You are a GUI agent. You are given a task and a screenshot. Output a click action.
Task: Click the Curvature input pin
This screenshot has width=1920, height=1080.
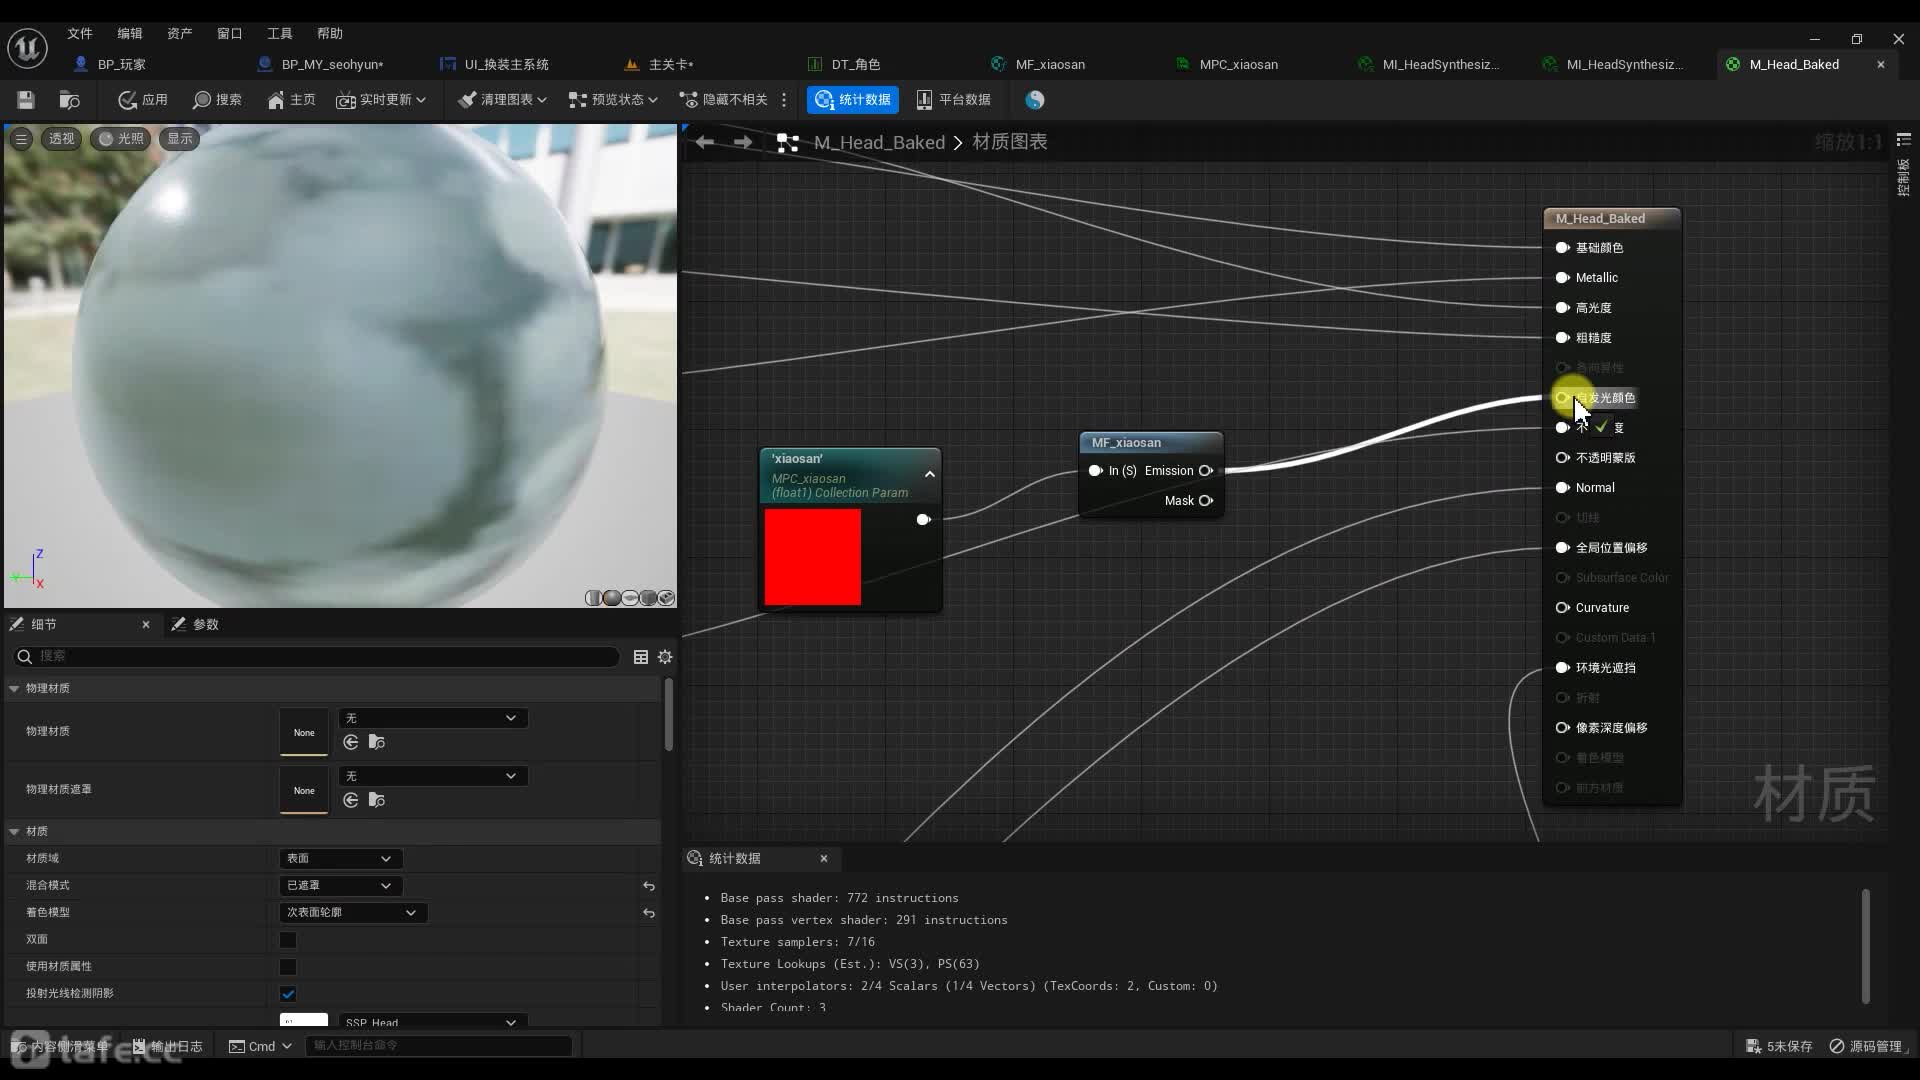(x=1562, y=608)
